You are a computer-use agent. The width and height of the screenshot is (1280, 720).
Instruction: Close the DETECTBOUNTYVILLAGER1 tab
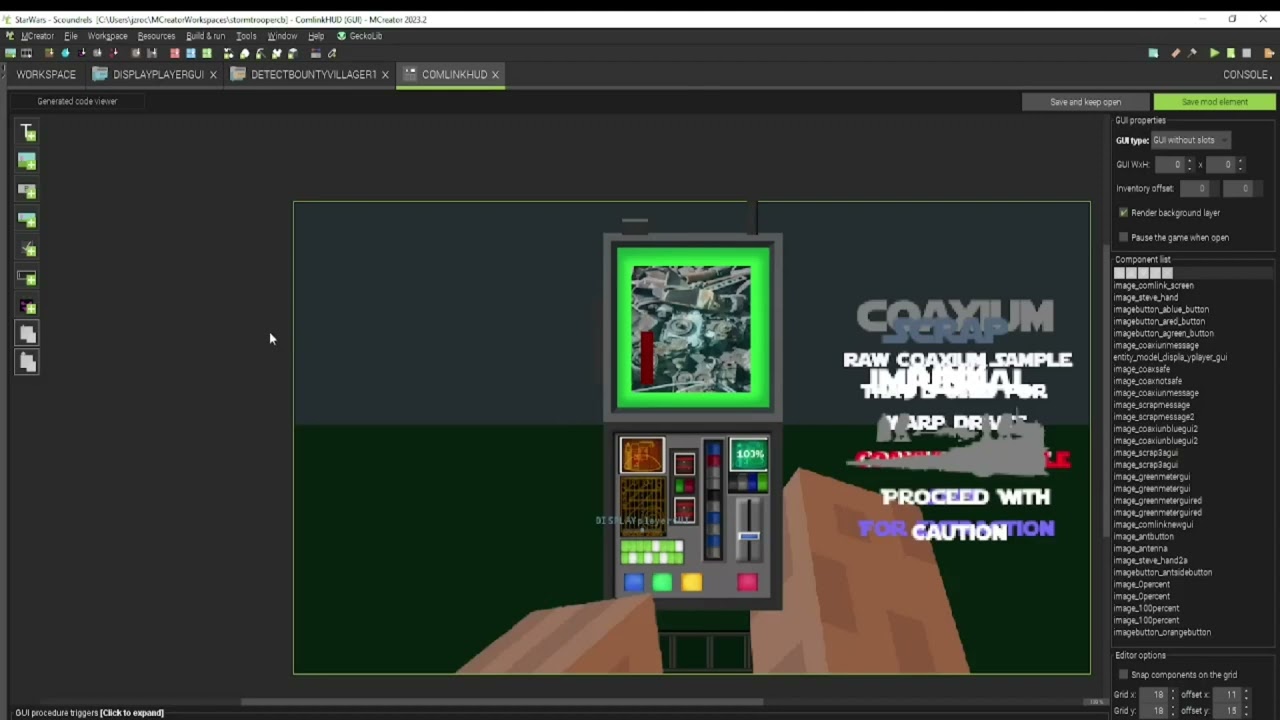pos(384,75)
